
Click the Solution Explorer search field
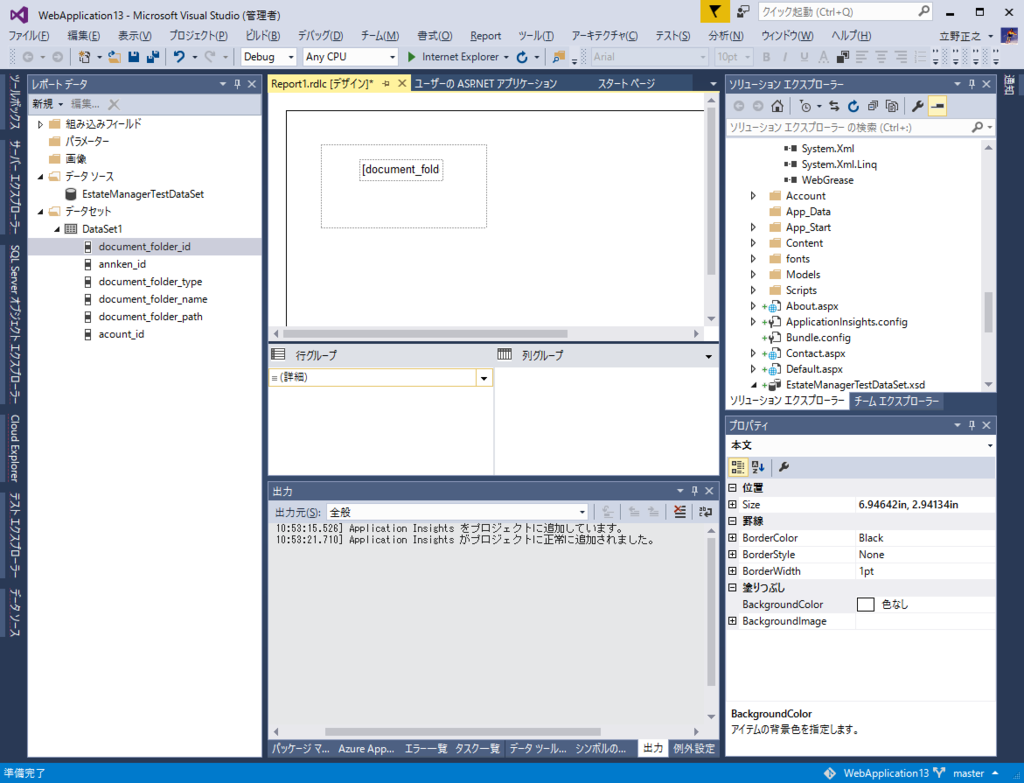[849, 127]
